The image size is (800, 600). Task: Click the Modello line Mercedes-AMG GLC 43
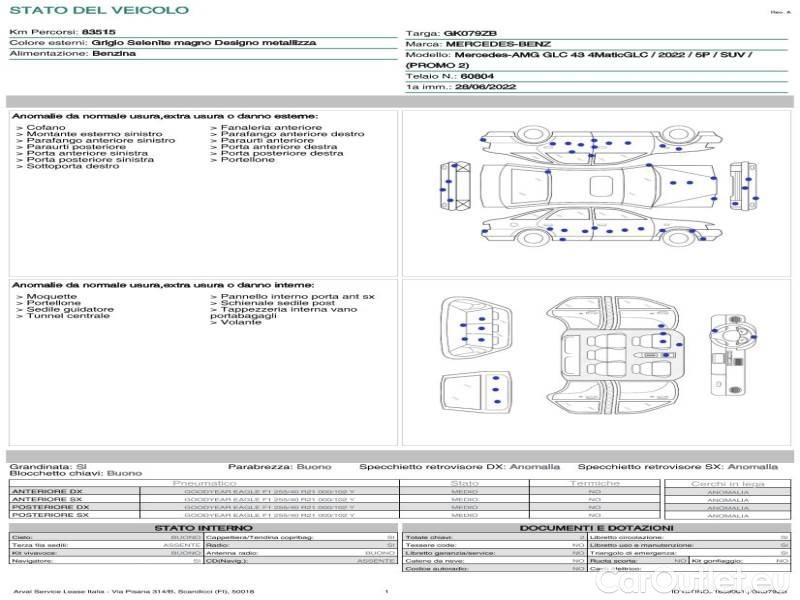603,55
